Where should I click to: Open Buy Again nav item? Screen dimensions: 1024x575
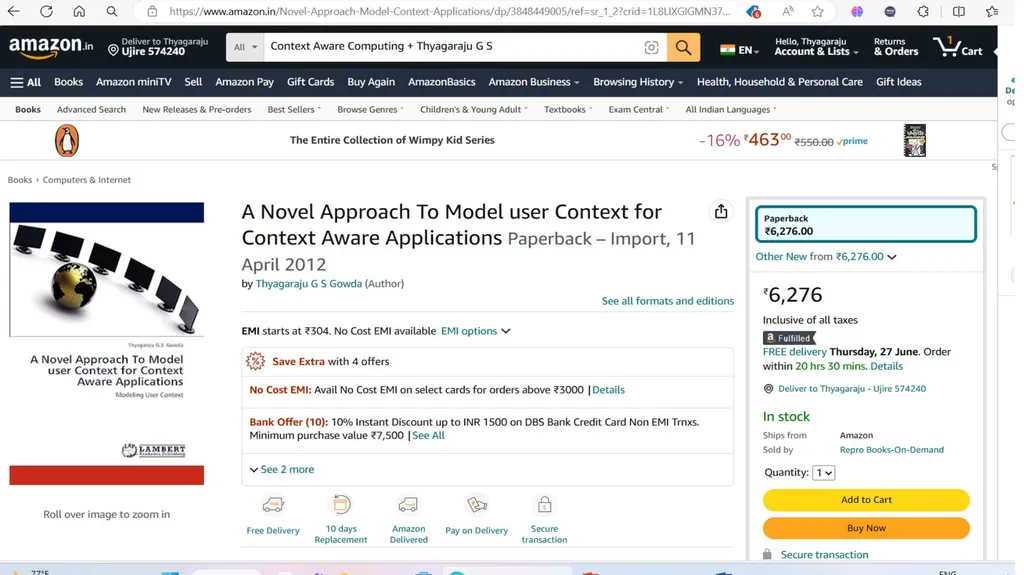pyautogui.click(x=371, y=82)
